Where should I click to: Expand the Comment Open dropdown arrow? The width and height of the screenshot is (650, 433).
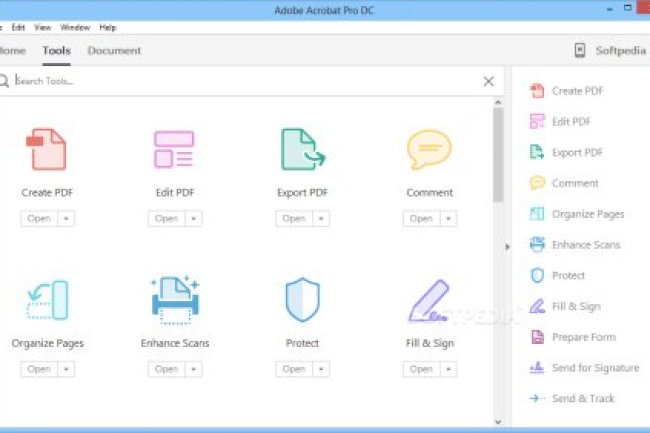click(x=449, y=218)
